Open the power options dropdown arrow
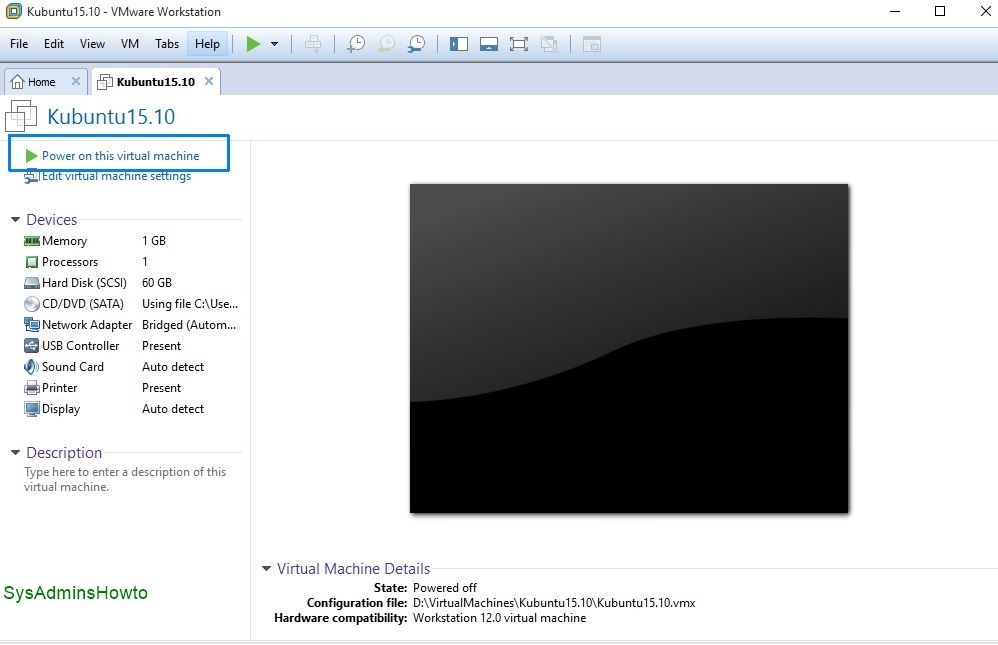Viewport: 998px width, 645px height. coord(274,44)
